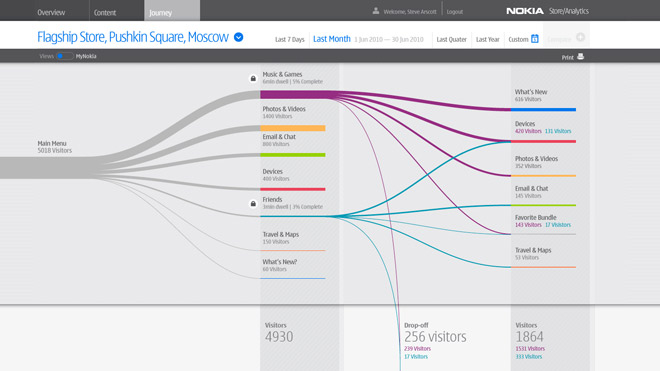The height and width of the screenshot is (371, 660).
Task: Click the lock icon beside Friends
Action: pyautogui.click(x=253, y=203)
